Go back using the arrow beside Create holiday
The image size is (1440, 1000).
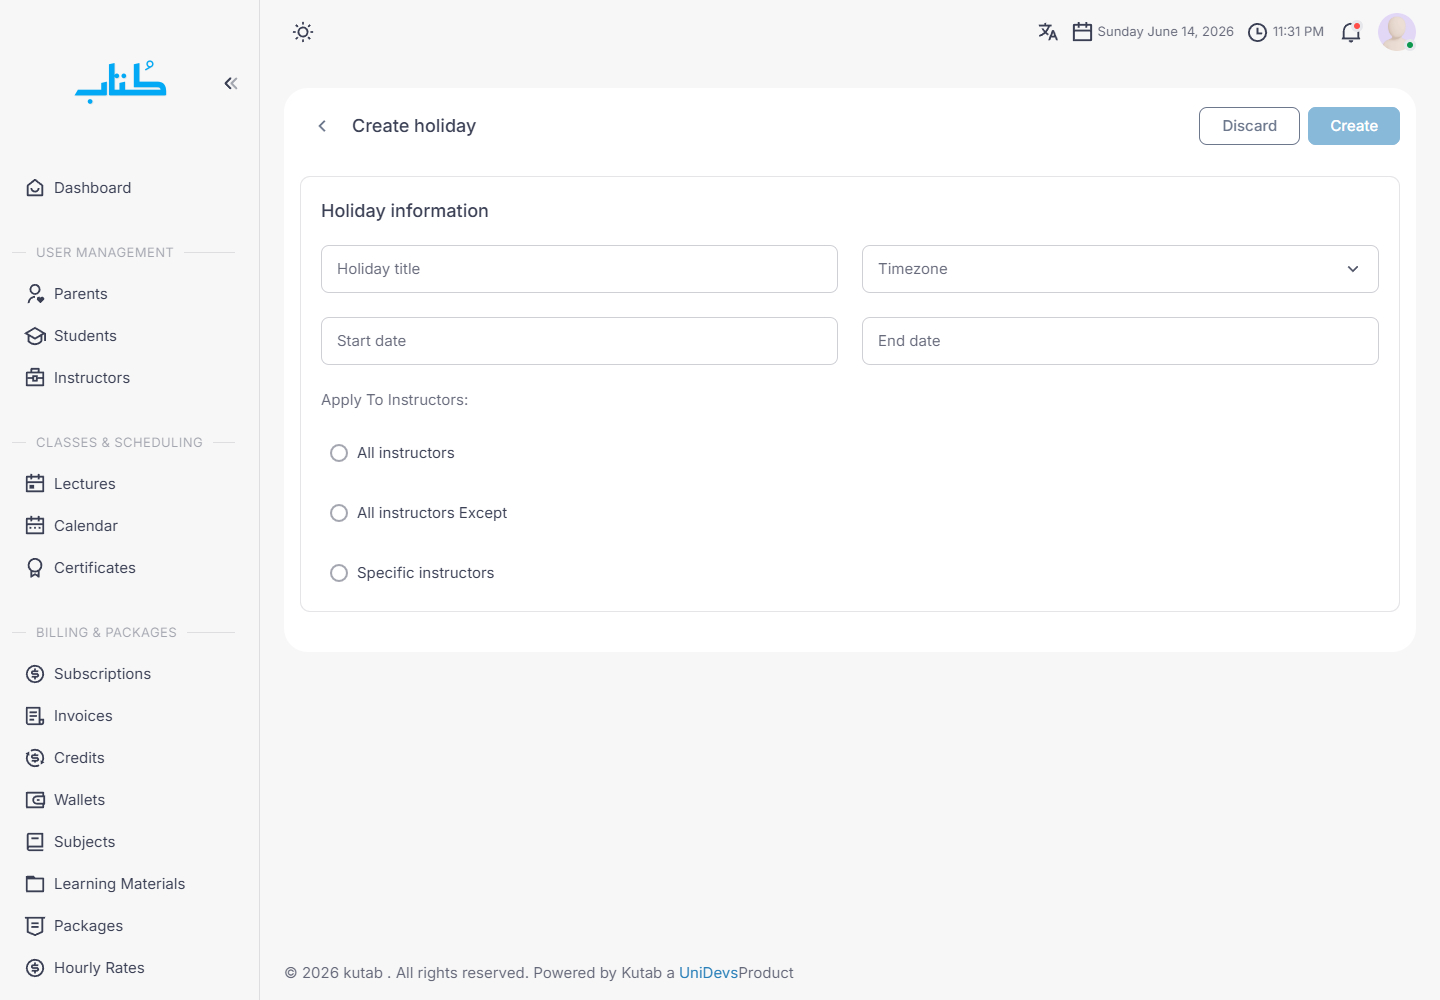[322, 126]
